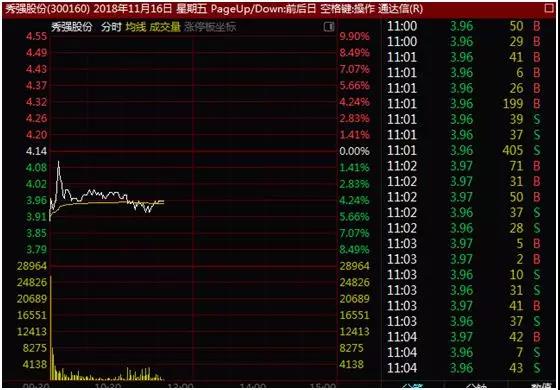Select the 11:03 trade with volume 2

(x=464, y=259)
